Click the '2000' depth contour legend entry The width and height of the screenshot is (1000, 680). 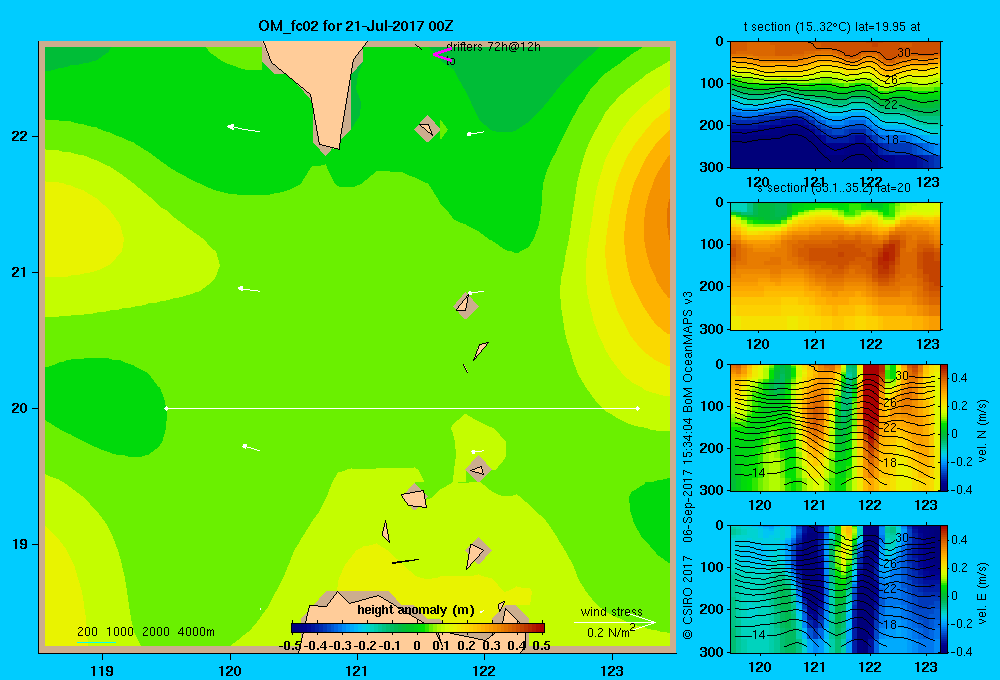click(156, 632)
